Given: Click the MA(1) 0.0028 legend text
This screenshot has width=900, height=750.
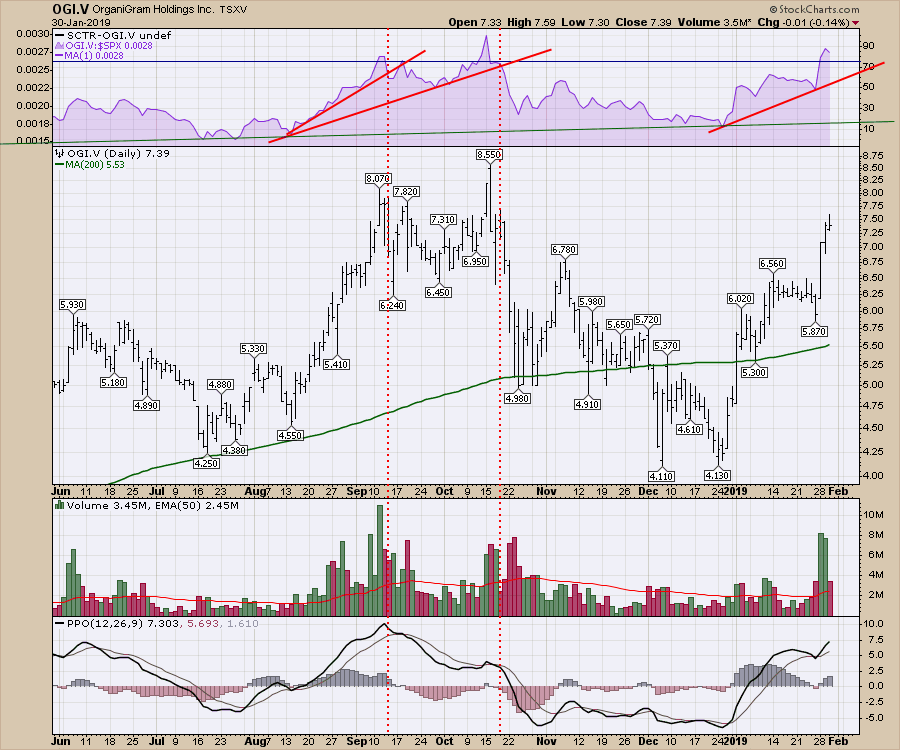Looking at the screenshot, I should 94,55.
